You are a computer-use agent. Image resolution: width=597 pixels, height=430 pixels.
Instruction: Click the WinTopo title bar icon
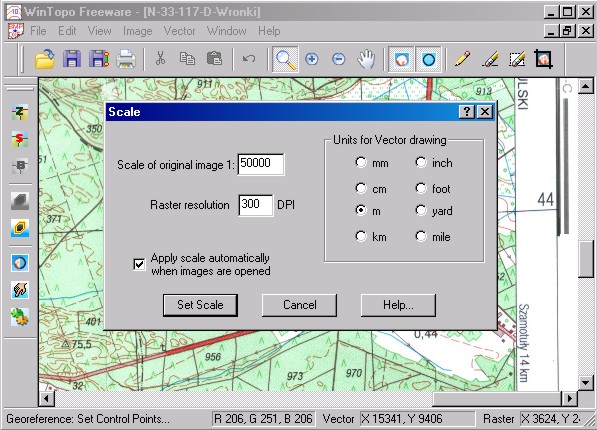(x=14, y=11)
